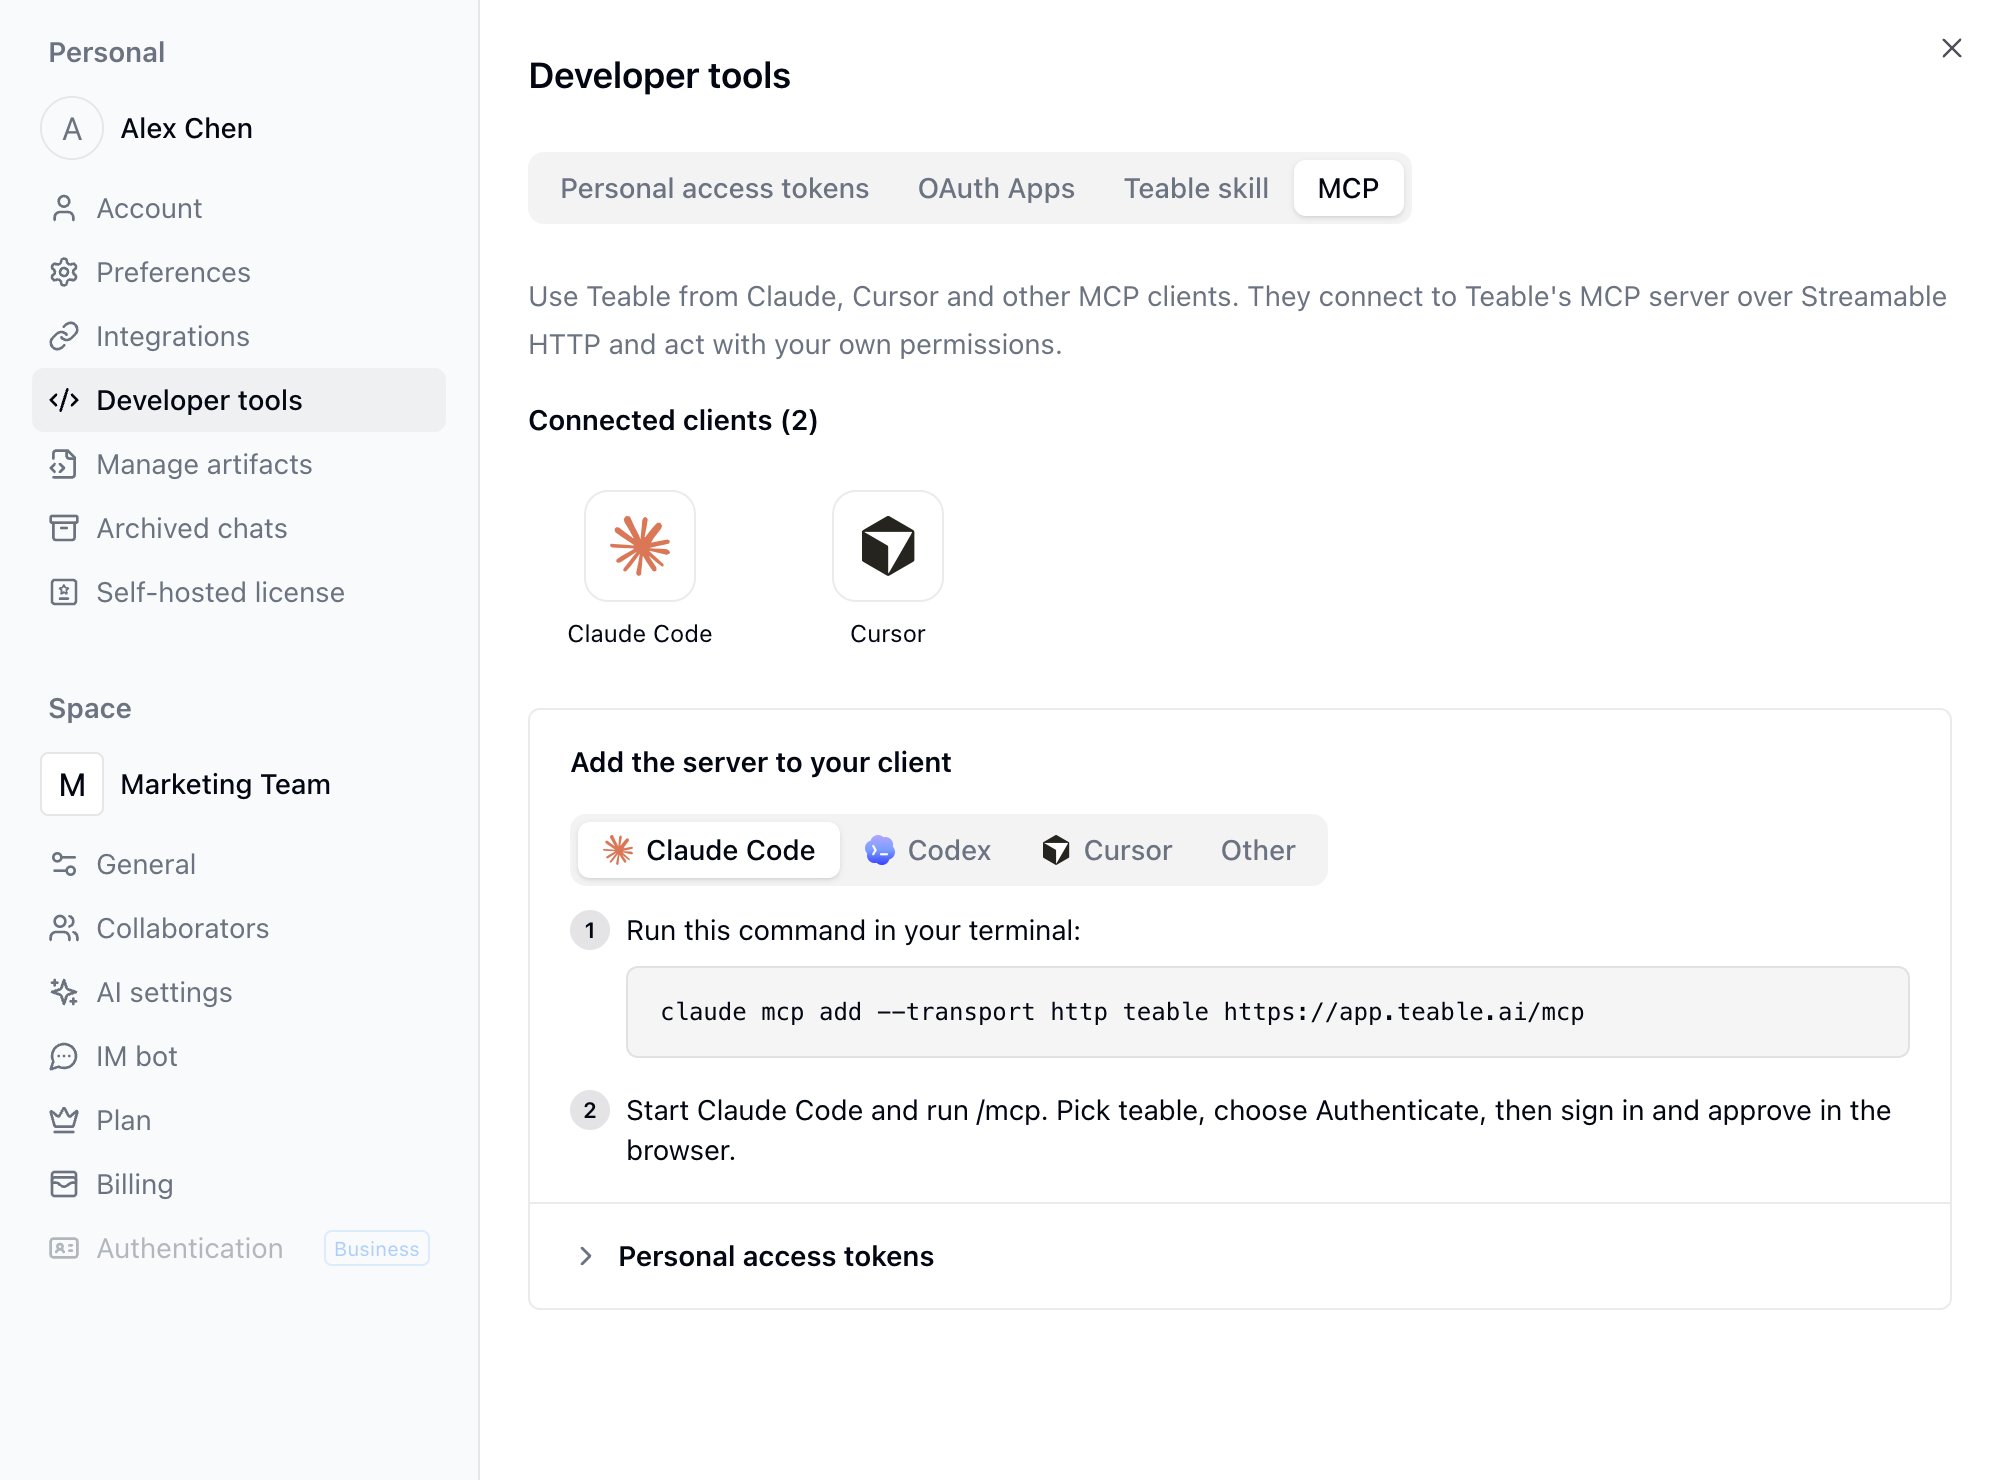Select the MCP tab
This screenshot has height=1480, width=2000.
(1348, 188)
